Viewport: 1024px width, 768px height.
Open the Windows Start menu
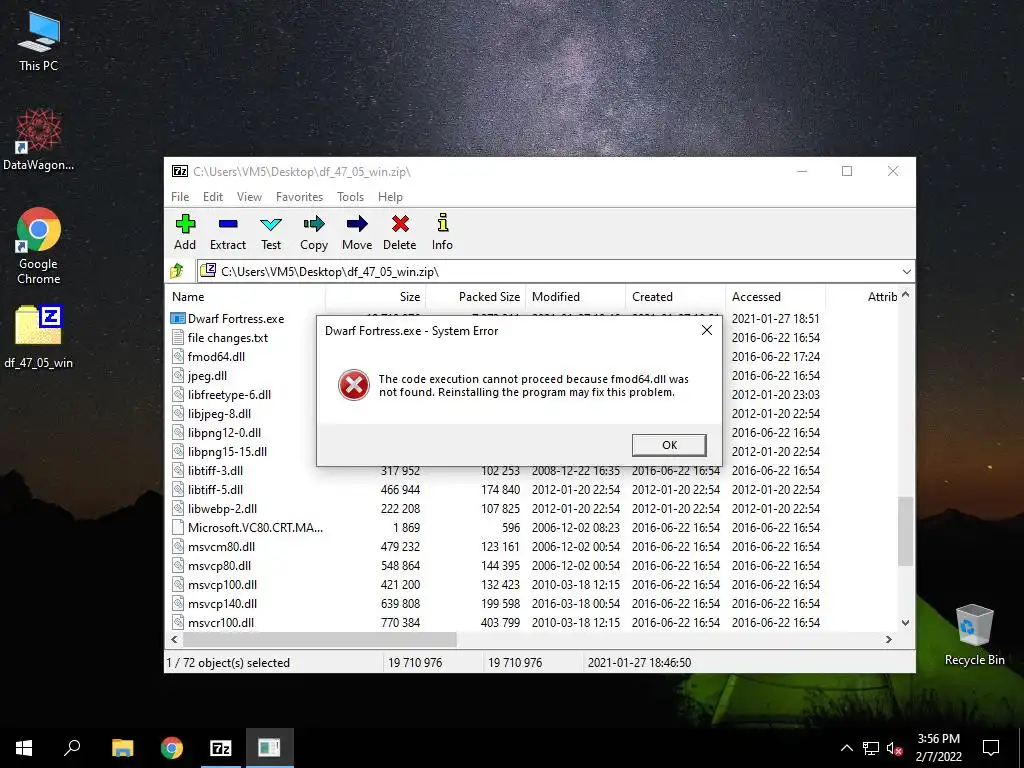[x=24, y=748]
